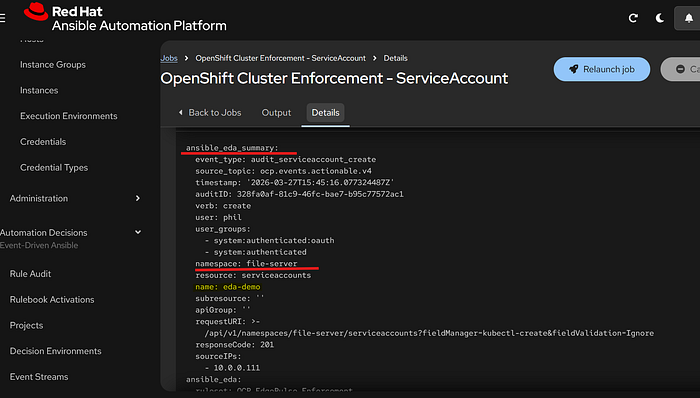
Task: Click the text 'namespace: file-server'
Action: coord(246,264)
